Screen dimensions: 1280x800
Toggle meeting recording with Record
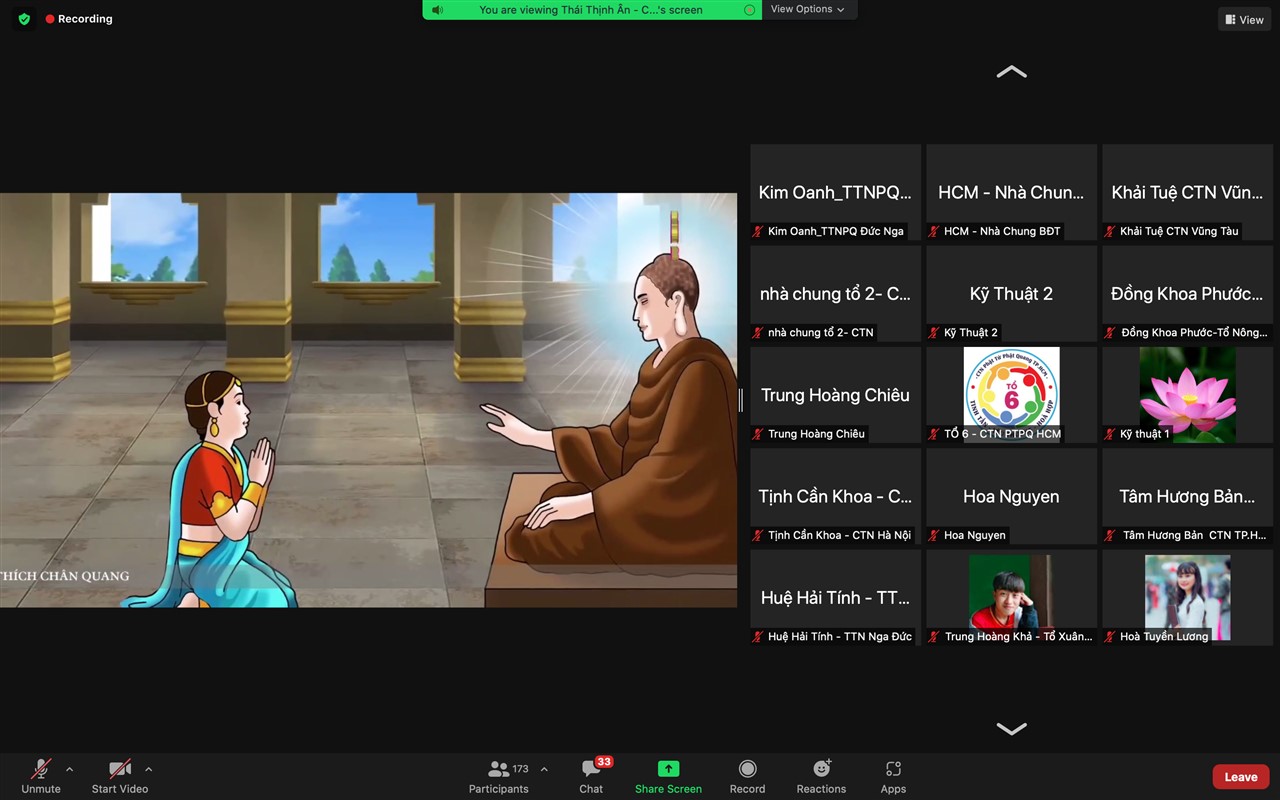tap(747, 776)
